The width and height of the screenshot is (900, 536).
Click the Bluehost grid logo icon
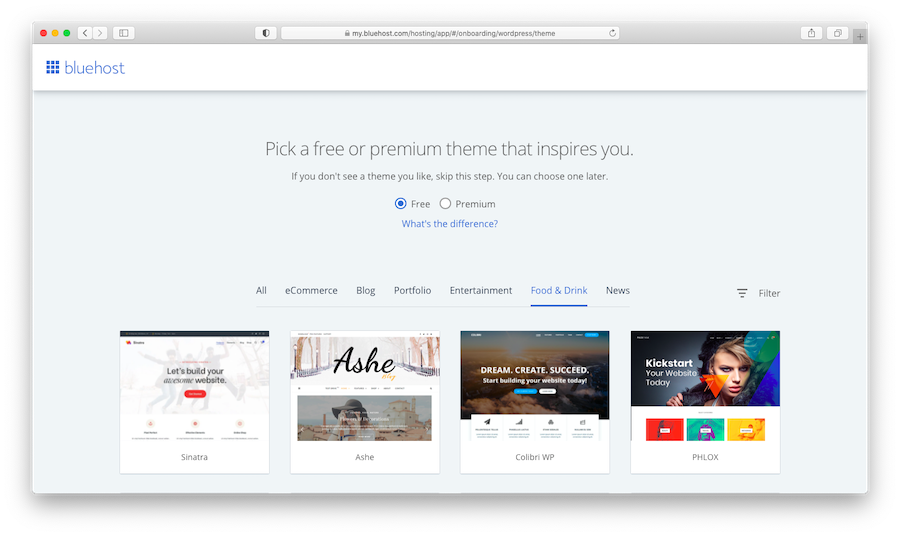[x=53, y=67]
